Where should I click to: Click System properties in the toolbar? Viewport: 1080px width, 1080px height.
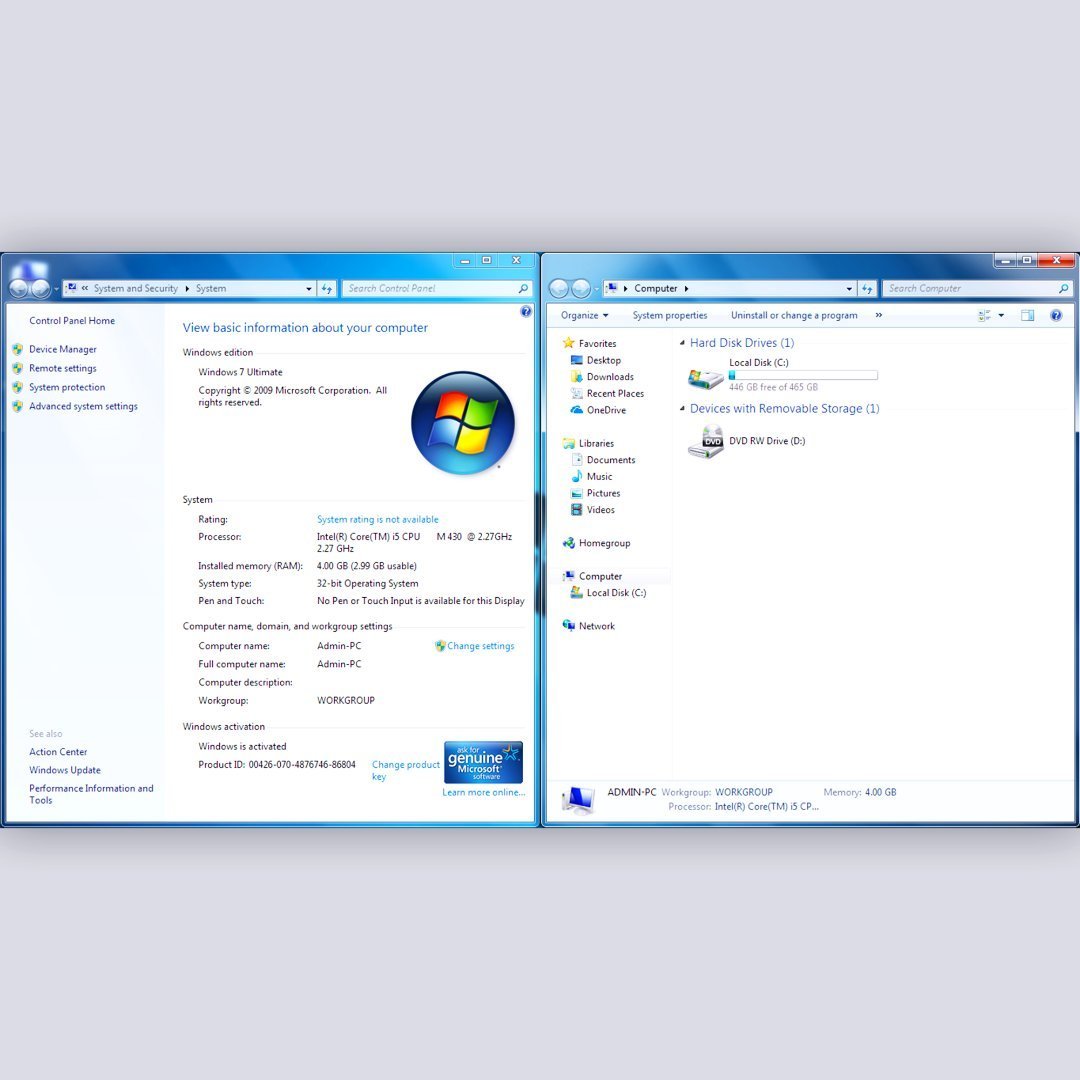pos(670,315)
